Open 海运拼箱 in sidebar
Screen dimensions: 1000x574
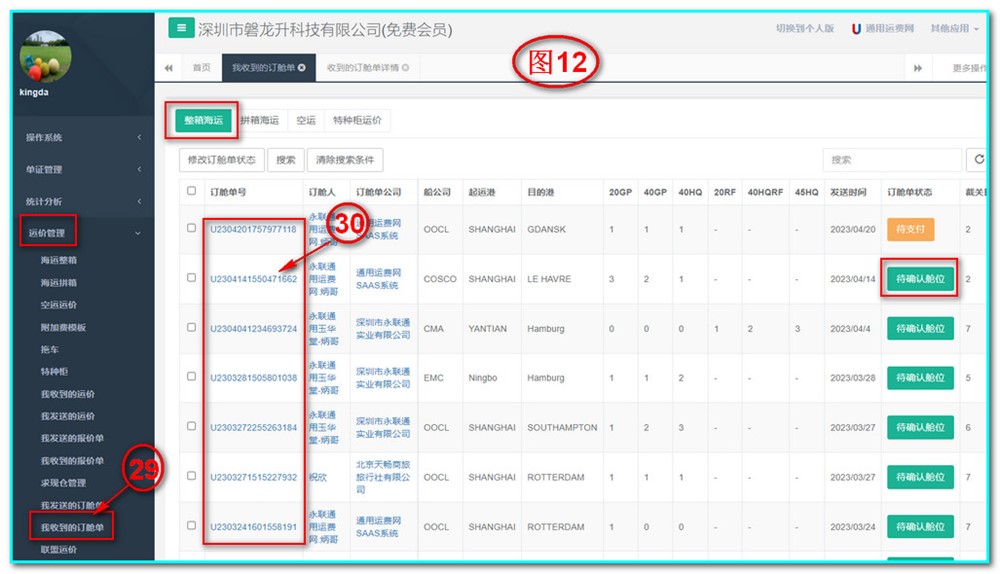59,283
